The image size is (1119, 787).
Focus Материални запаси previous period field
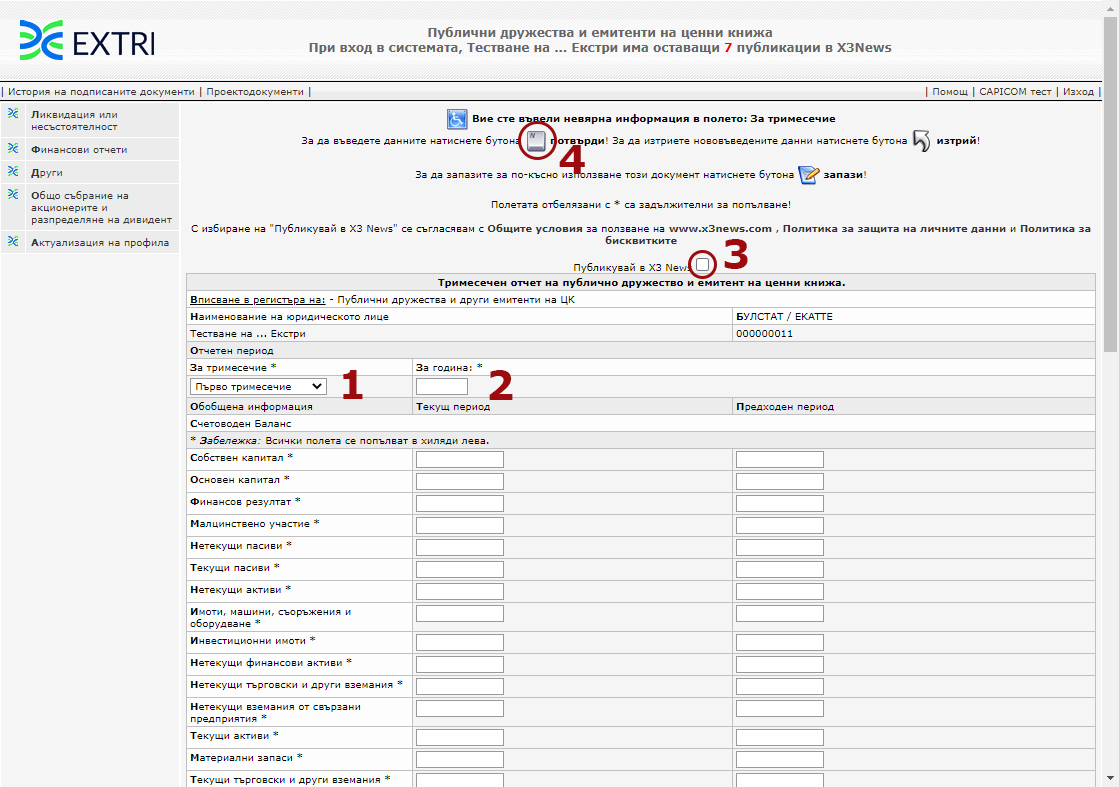click(779, 759)
